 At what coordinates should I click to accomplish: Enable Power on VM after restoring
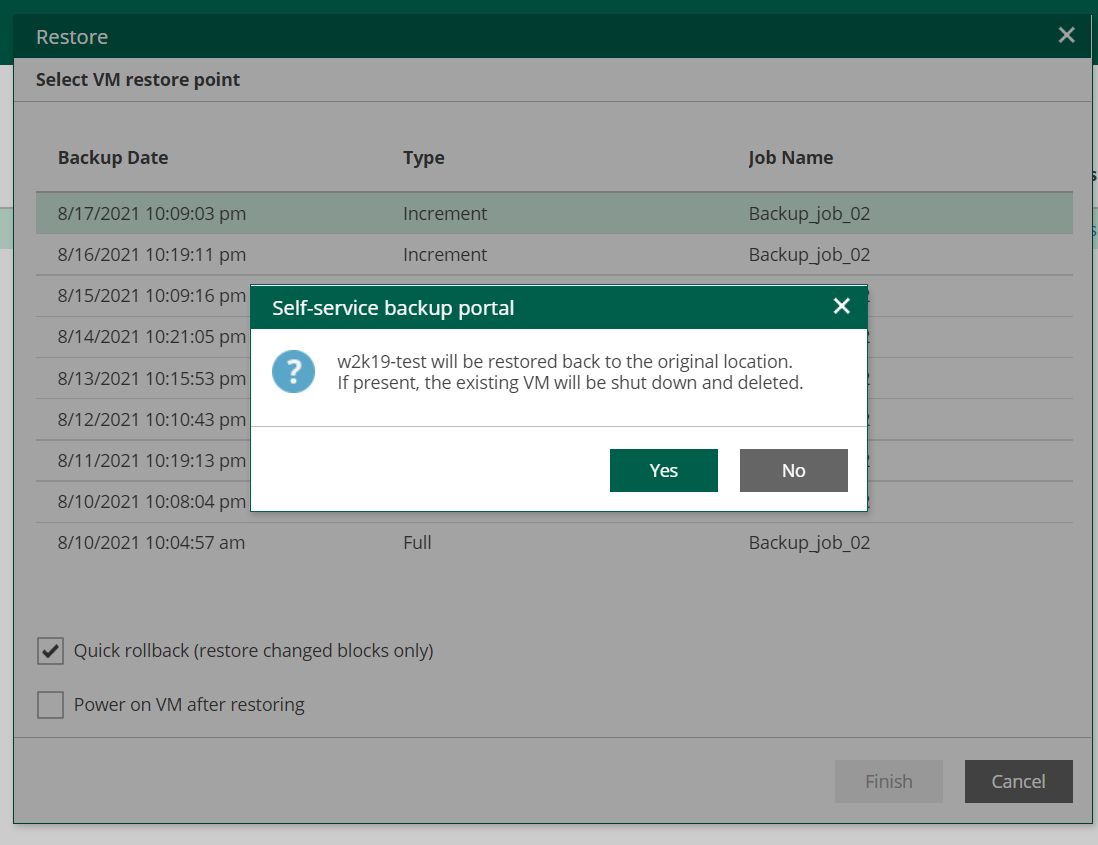[x=50, y=705]
